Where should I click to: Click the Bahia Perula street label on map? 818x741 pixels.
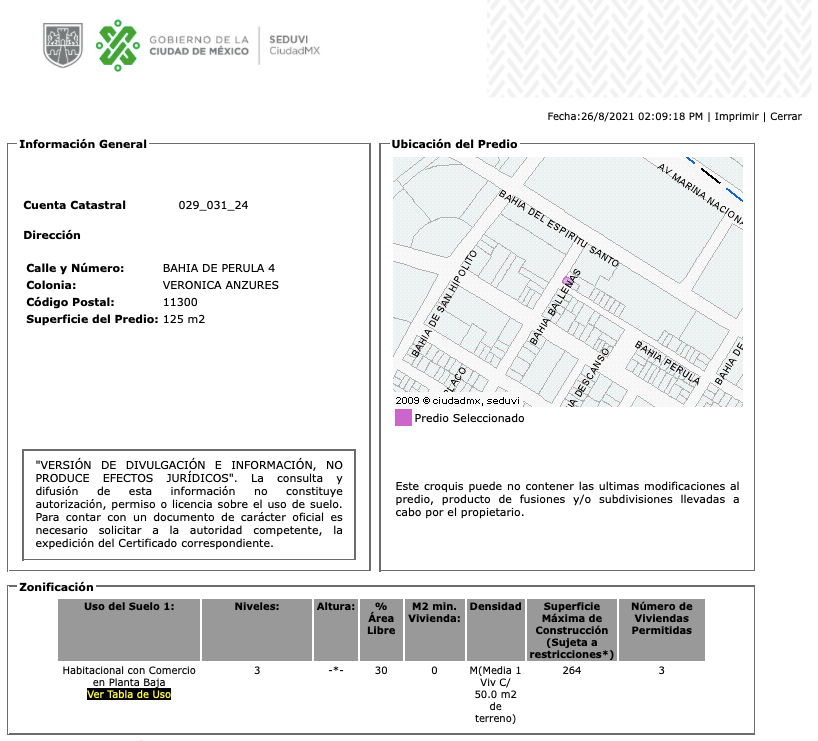pos(667,362)
